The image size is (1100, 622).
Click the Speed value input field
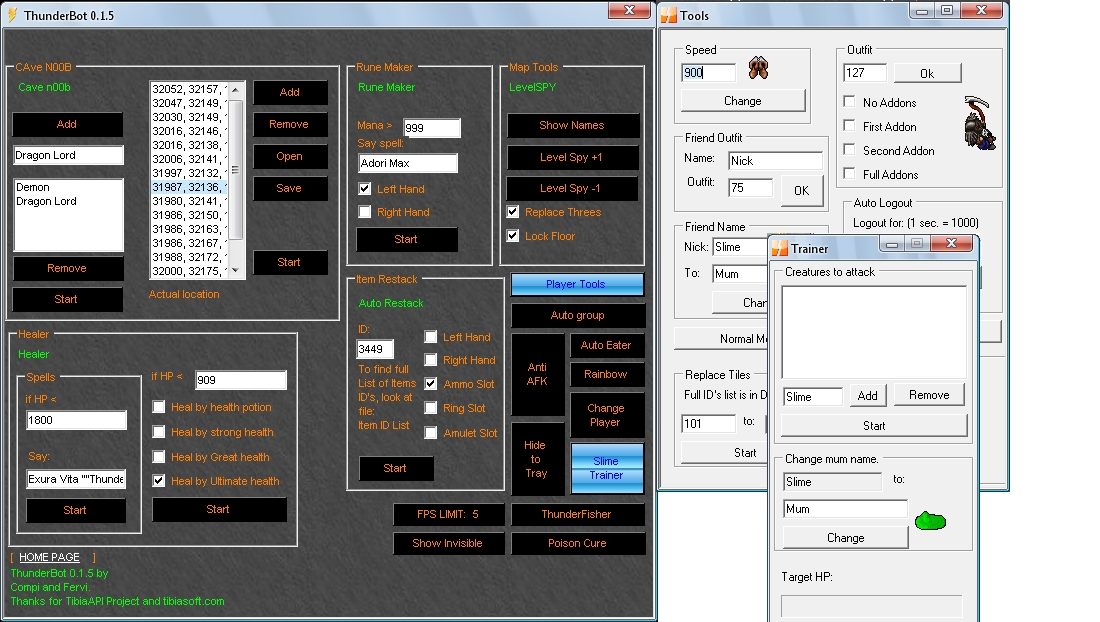tap(708, 72)
